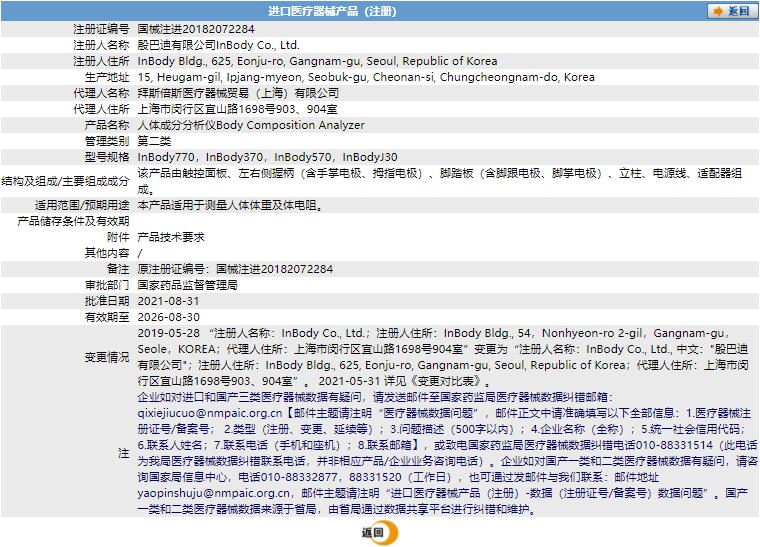Click management category value 第二类
Viewport: 760px width, 547px height.
[x=154, y=141]
